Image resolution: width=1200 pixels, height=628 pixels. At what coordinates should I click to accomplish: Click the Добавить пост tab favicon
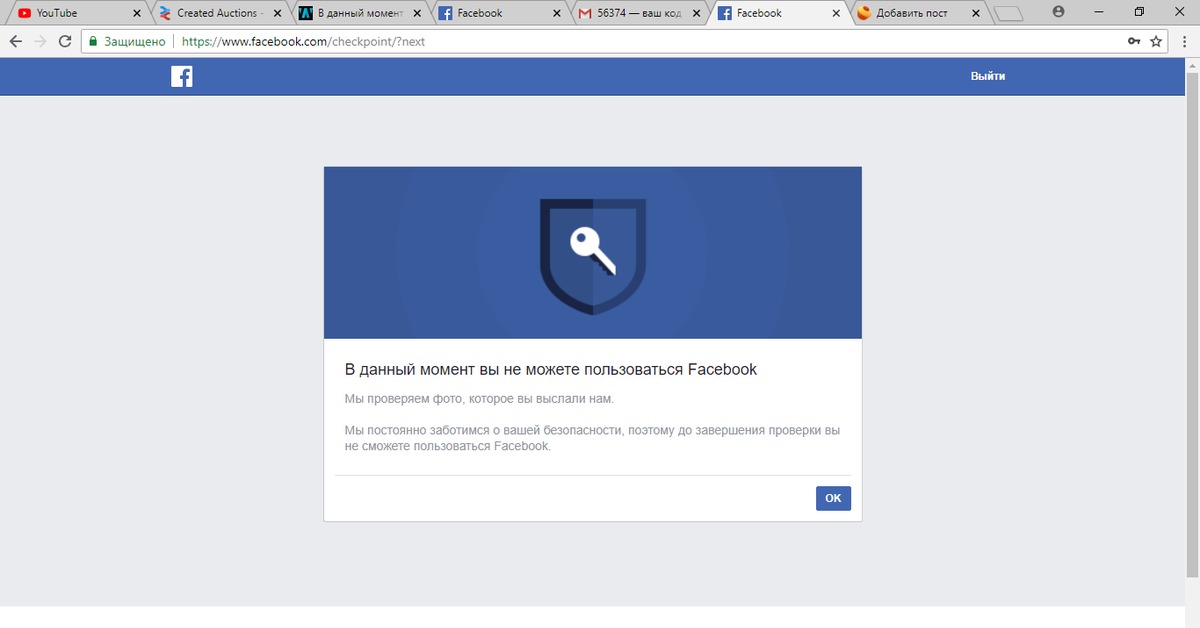click(x=864, y=13)
